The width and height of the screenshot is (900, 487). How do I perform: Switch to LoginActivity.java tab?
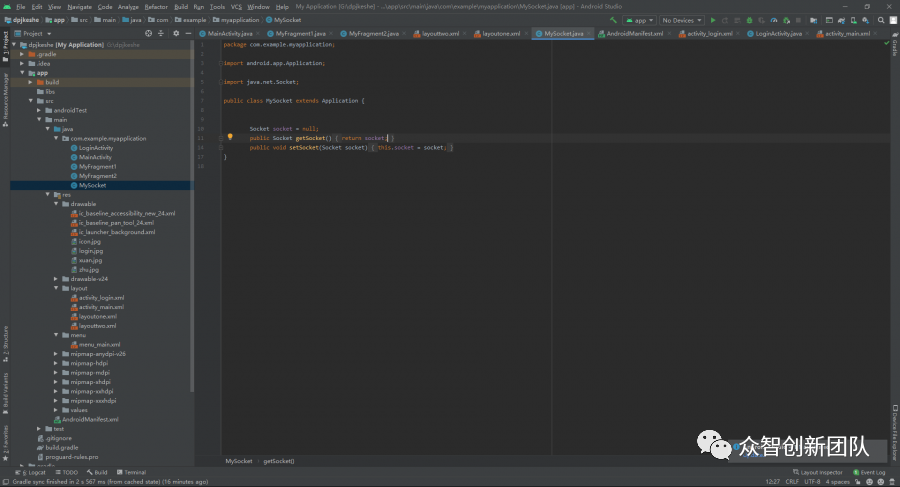778,33
